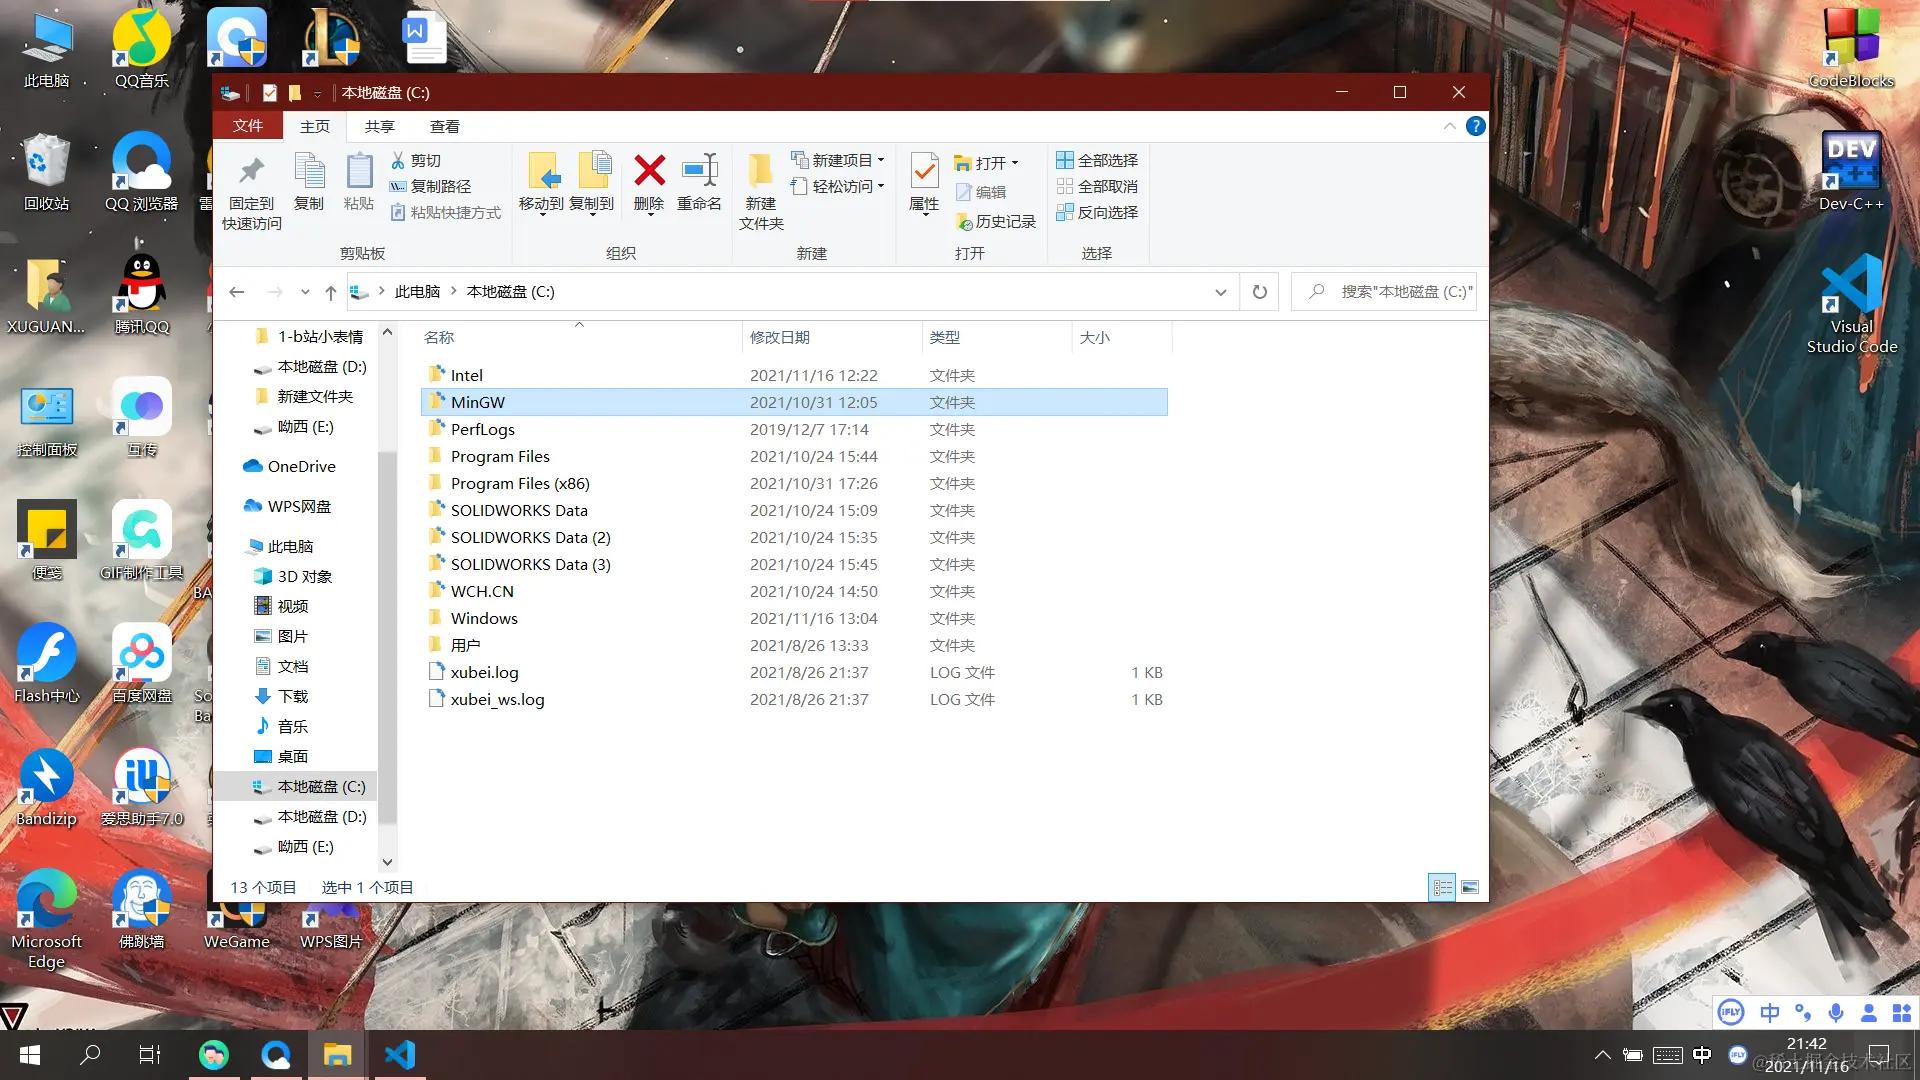Screen dimensions: 1920x1080
Task: Collapse the ribbon with chevron arrow
Action: coord(1449,126)
